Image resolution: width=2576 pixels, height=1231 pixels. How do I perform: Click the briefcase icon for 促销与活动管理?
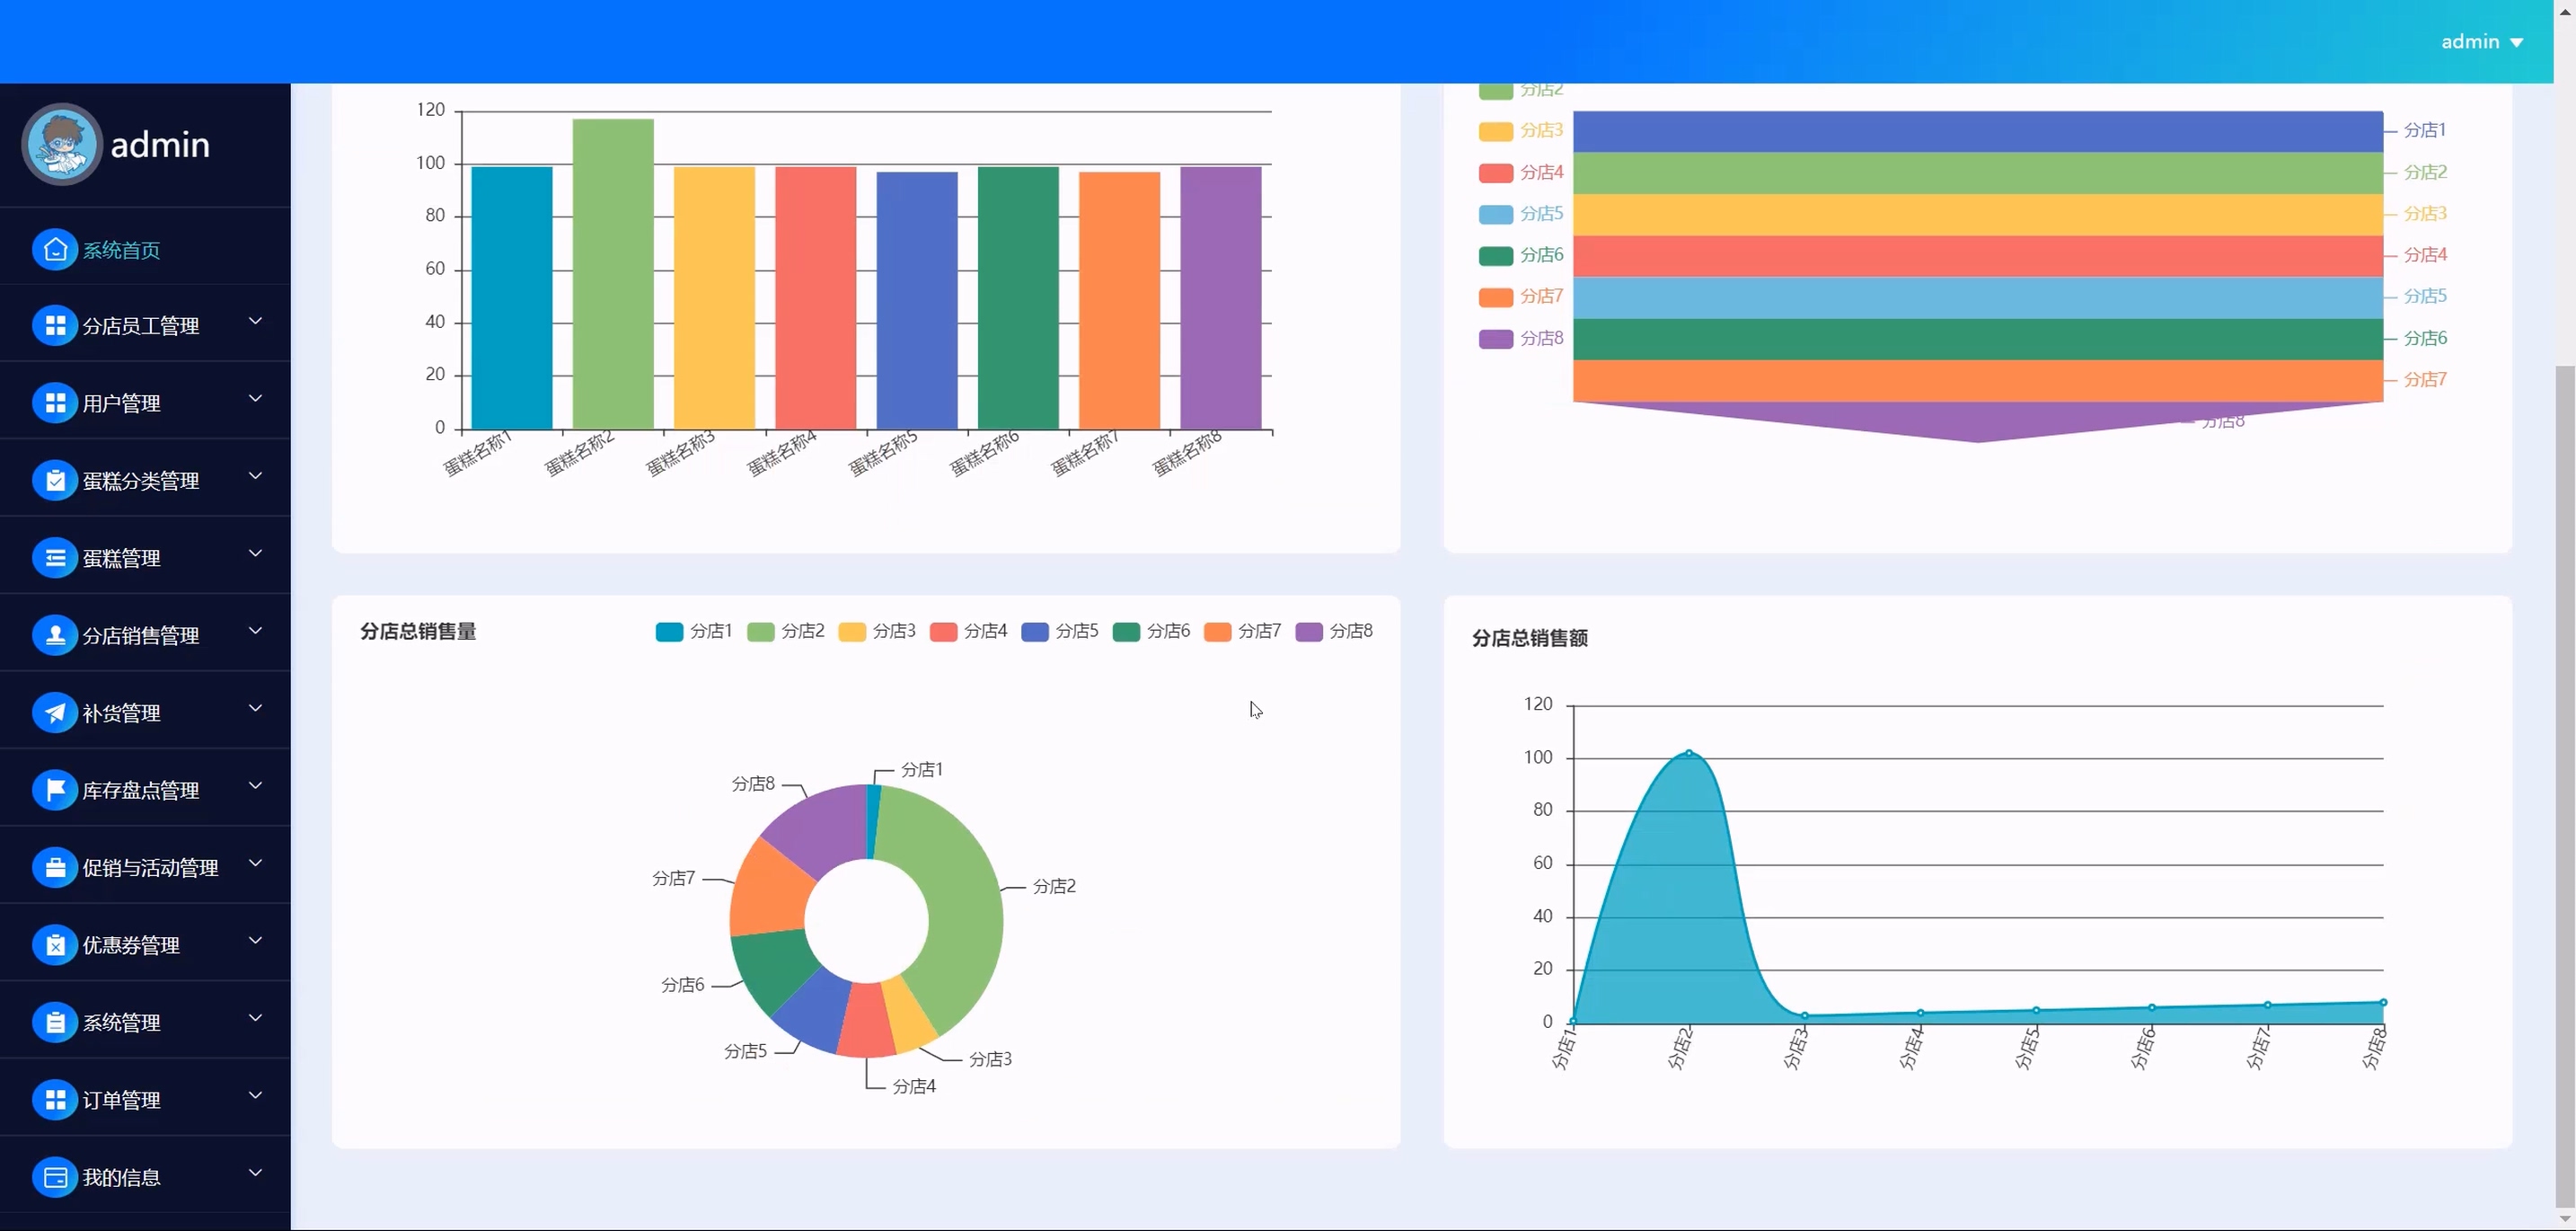tap(55, 867)
